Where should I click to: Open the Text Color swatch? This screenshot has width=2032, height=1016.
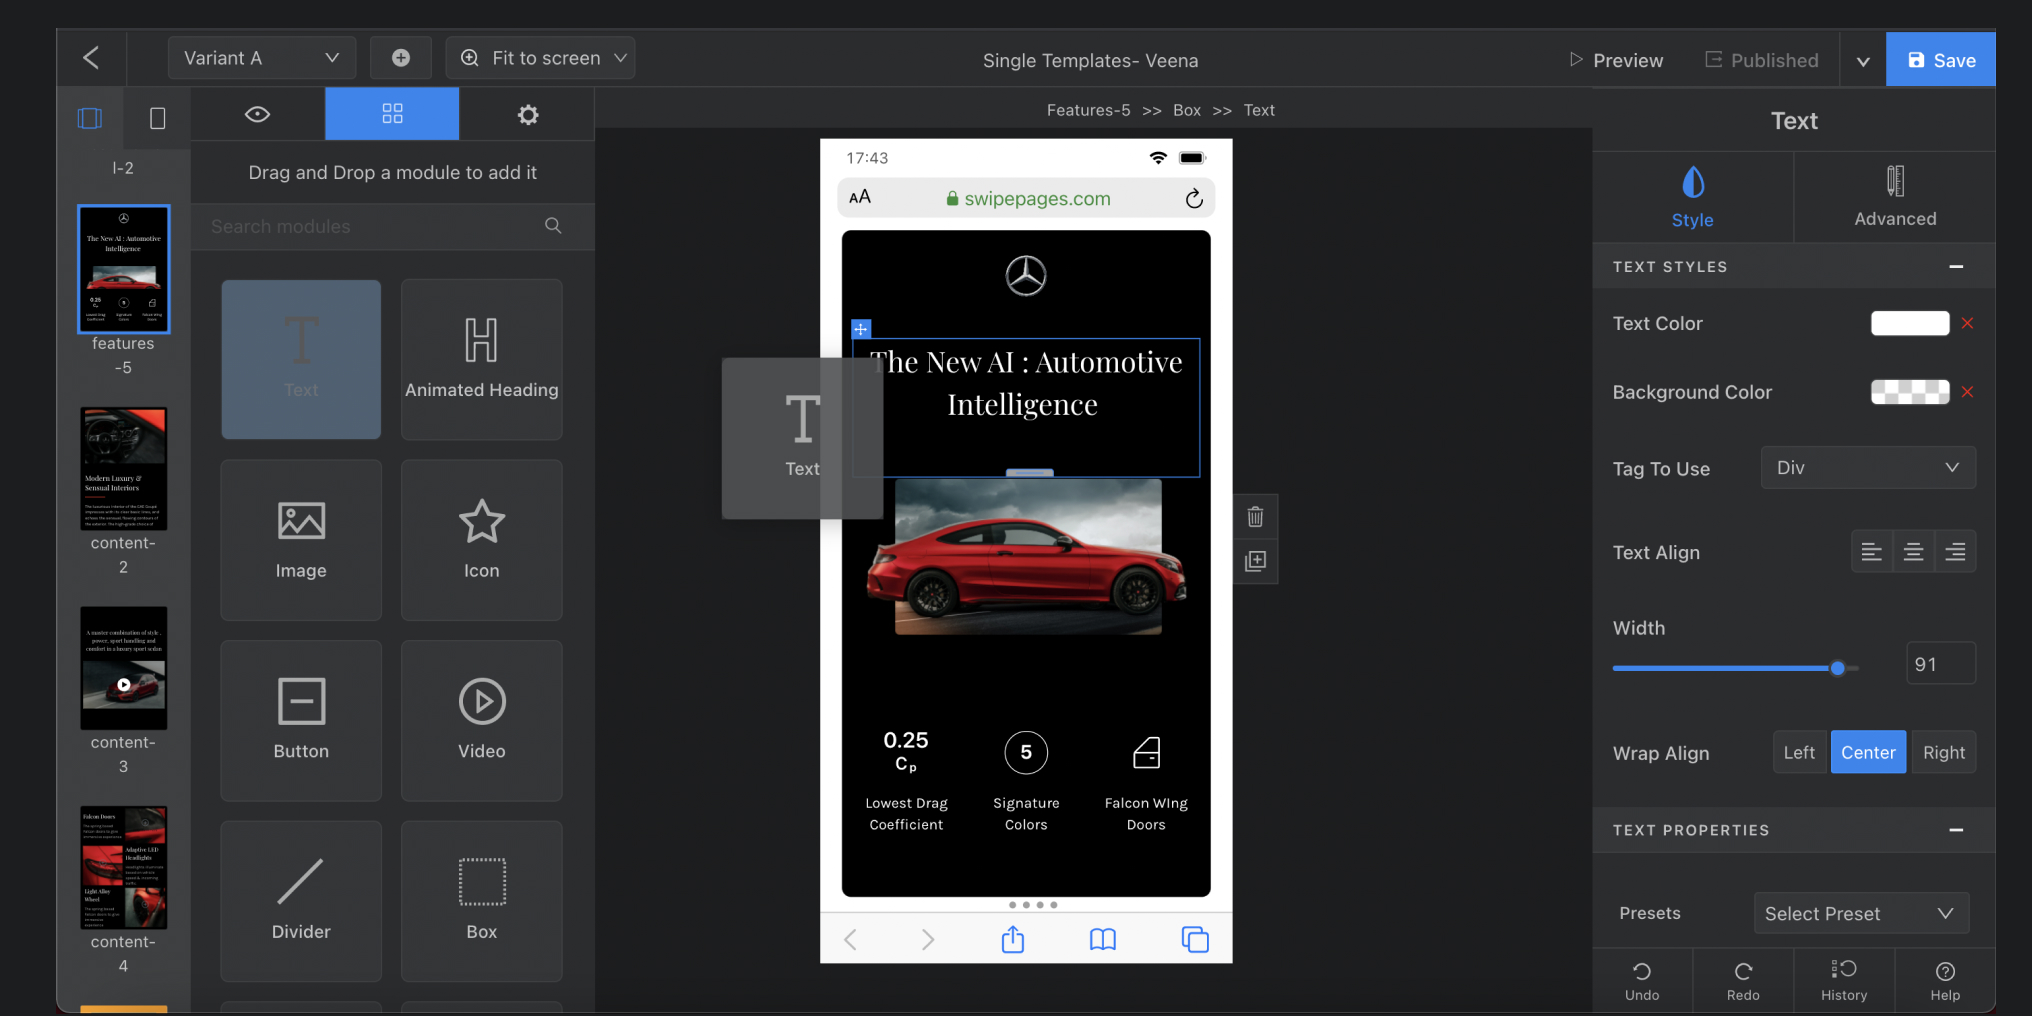pyautogui.click(x=1909, y=323)
